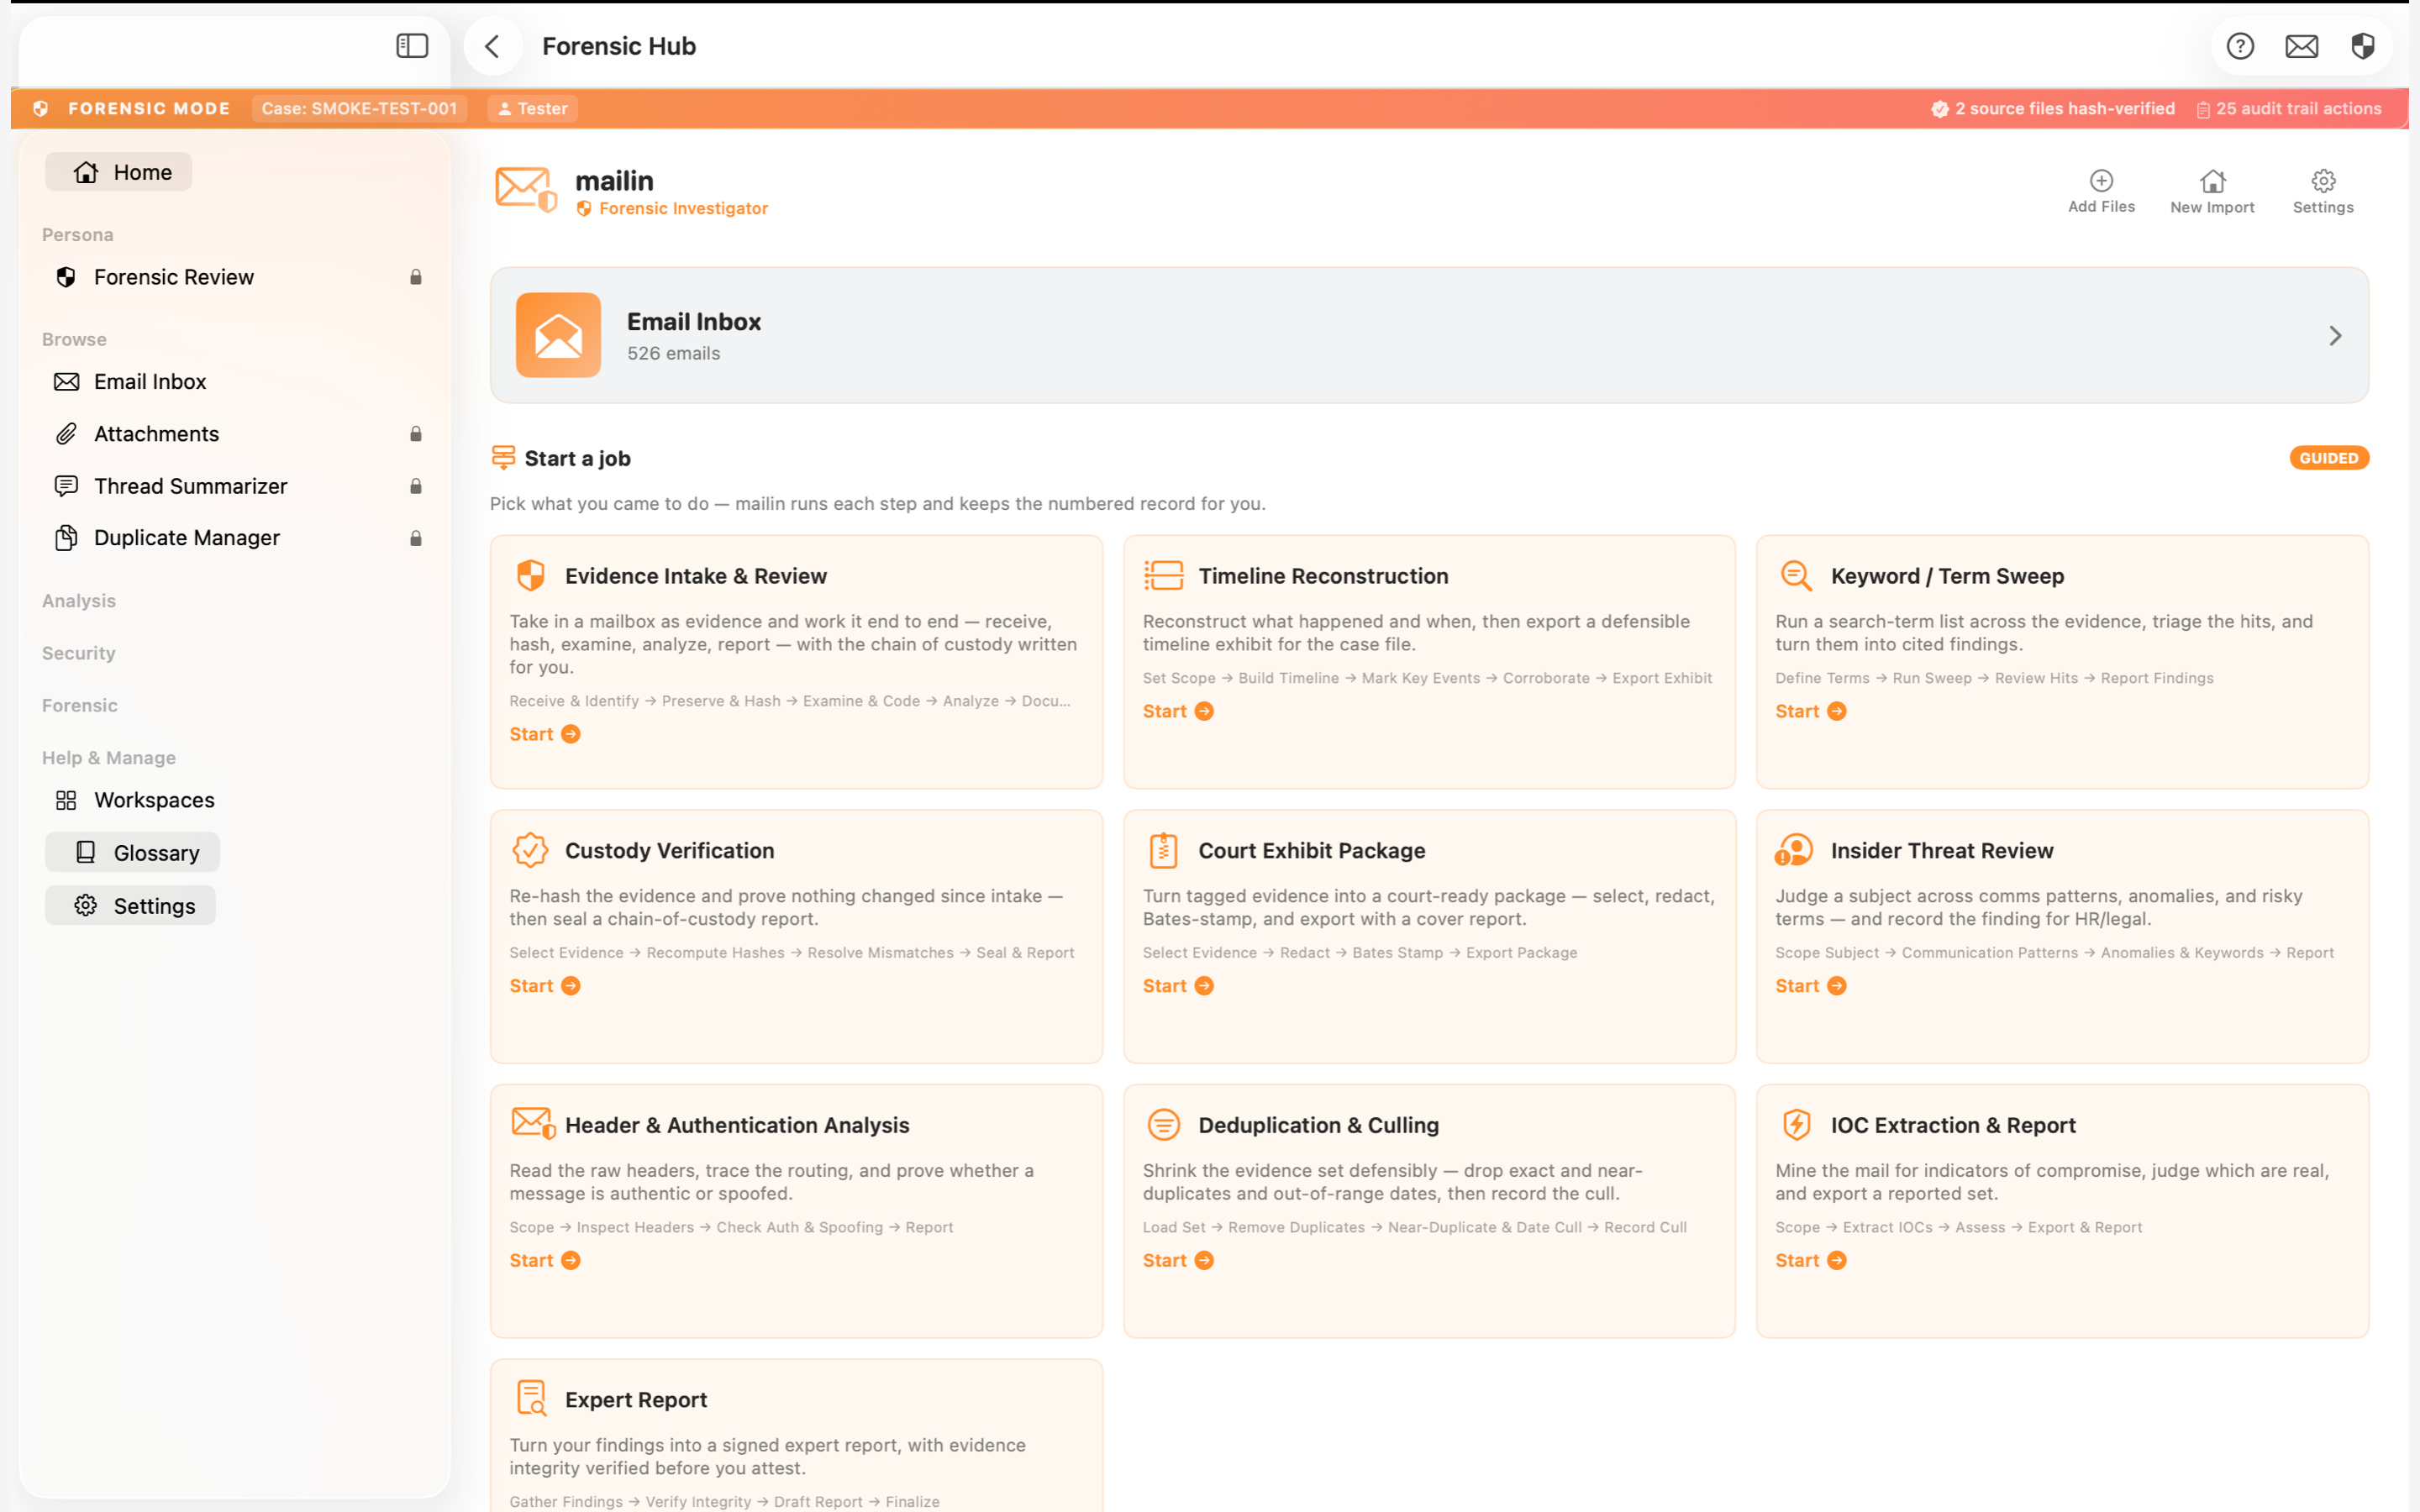Image resolution: width=2420 pixels, height=1512 pixels.
Task: Start the Deduplication & Culling job
Action: tap(1178, 1260)
